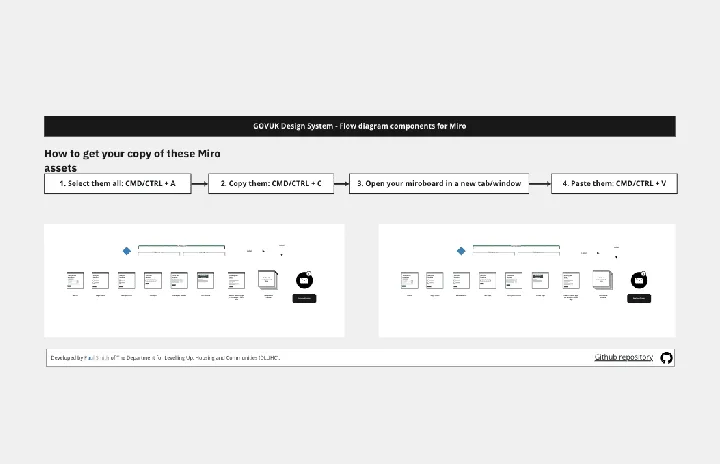The width and height of the screenshot is (720, 464).
Task: Select the GOVUK Design System title banner
Action: pos(360,126)
